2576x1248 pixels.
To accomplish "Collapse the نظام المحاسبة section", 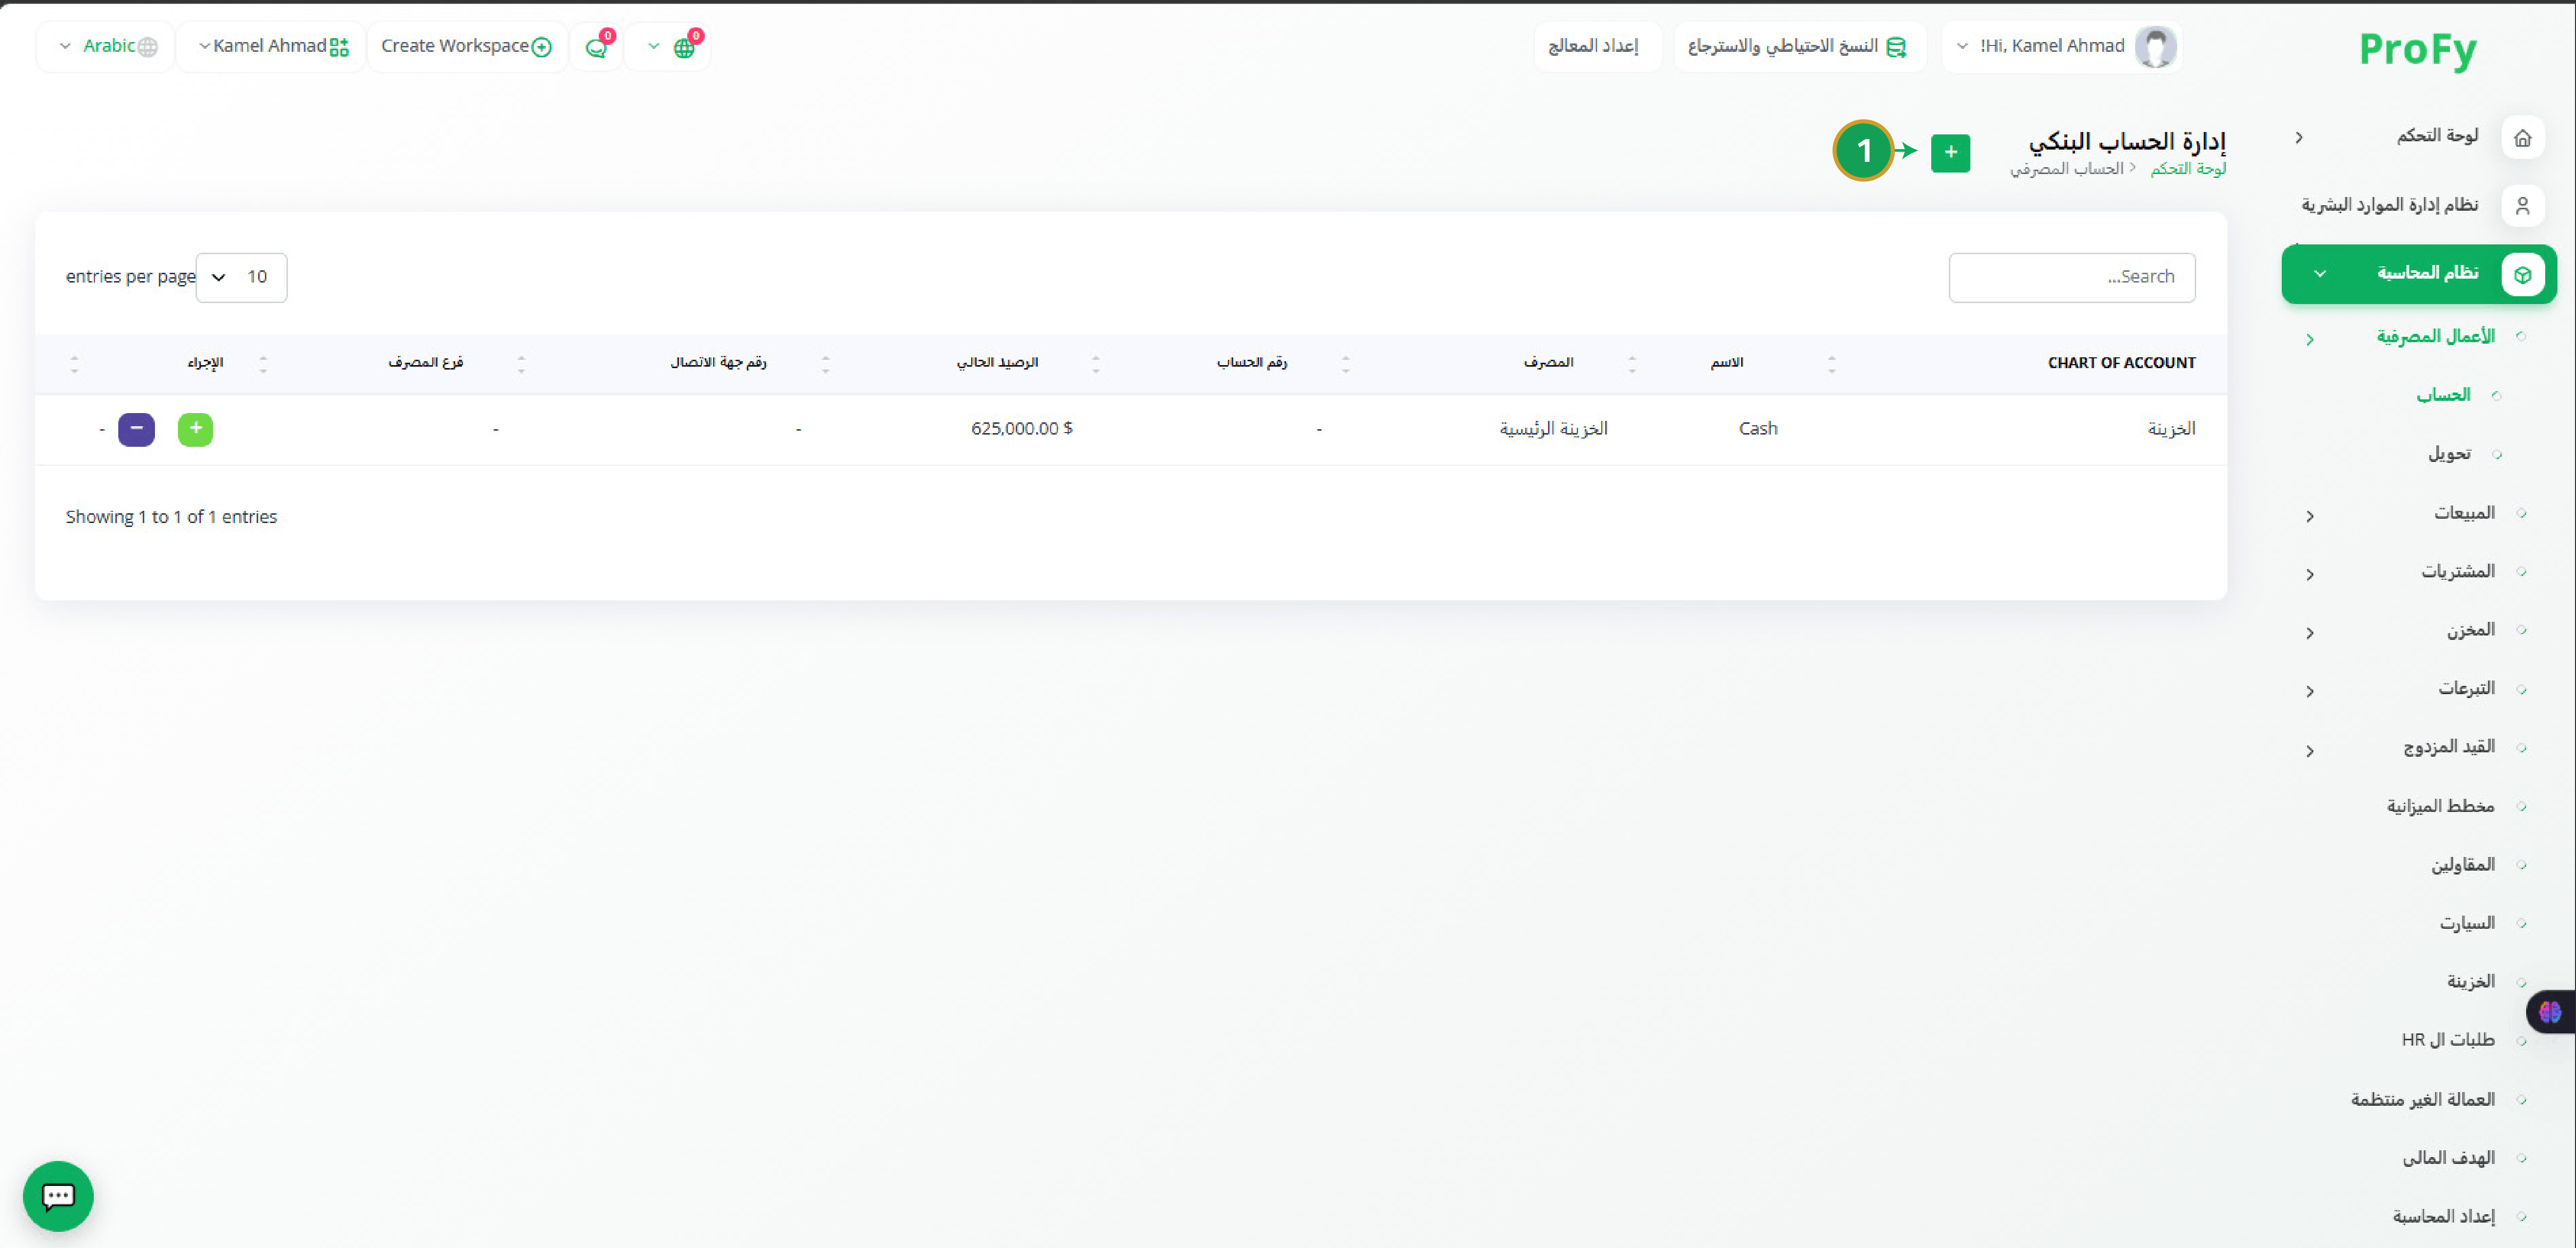I will (2320, 273).
